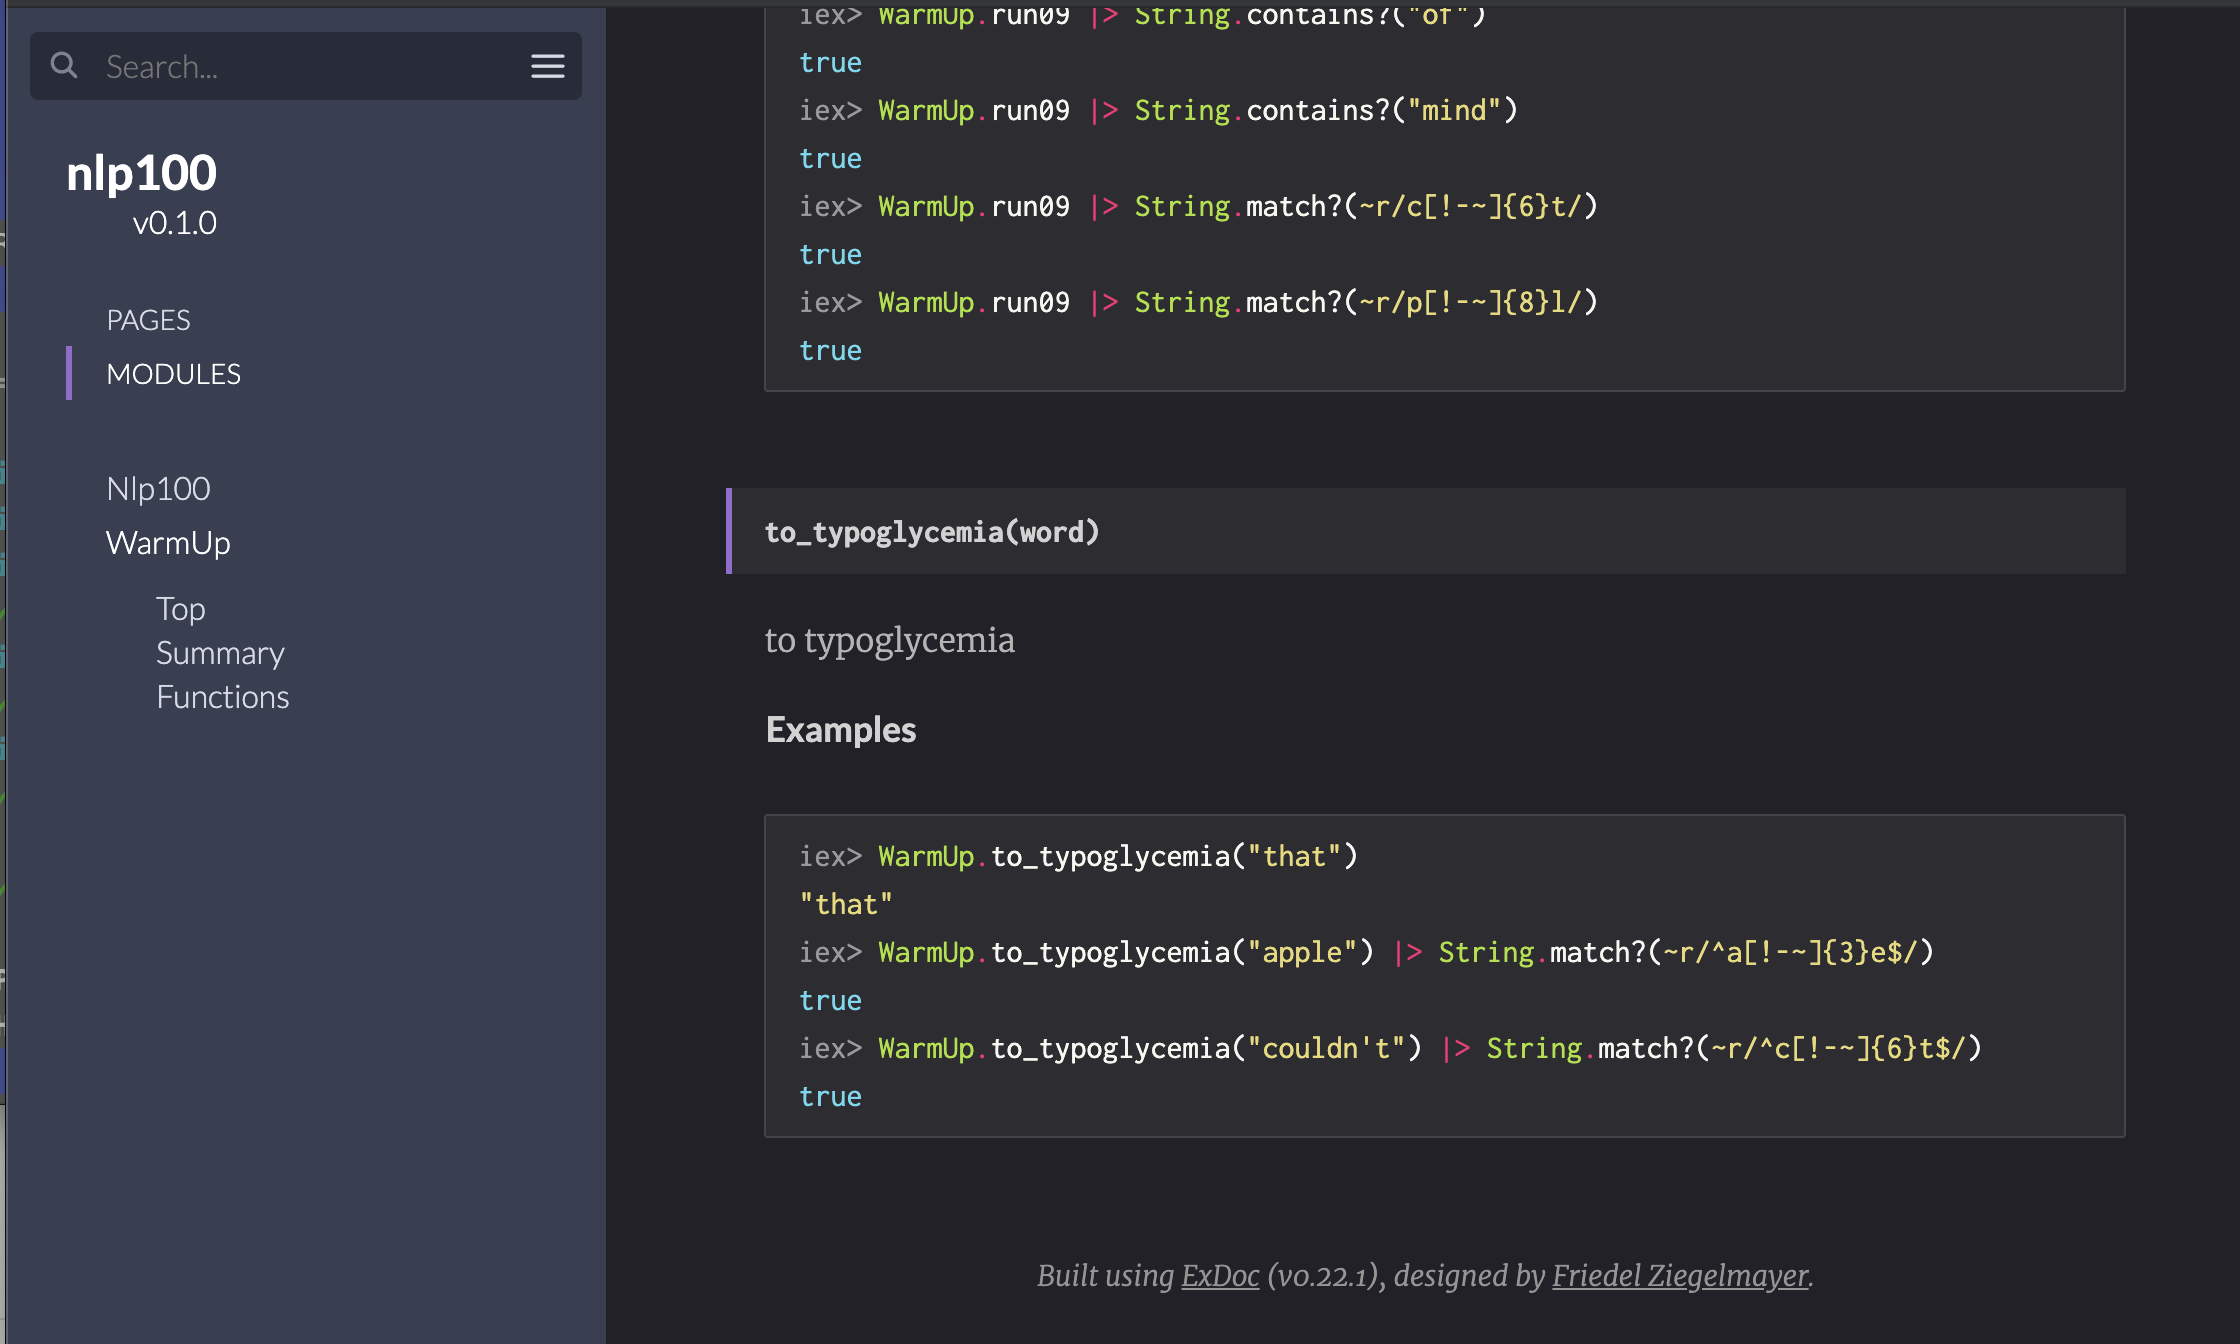2240x1344 pixels.
Task: Switch to the MODULES tab
Action: click(173, 374)
